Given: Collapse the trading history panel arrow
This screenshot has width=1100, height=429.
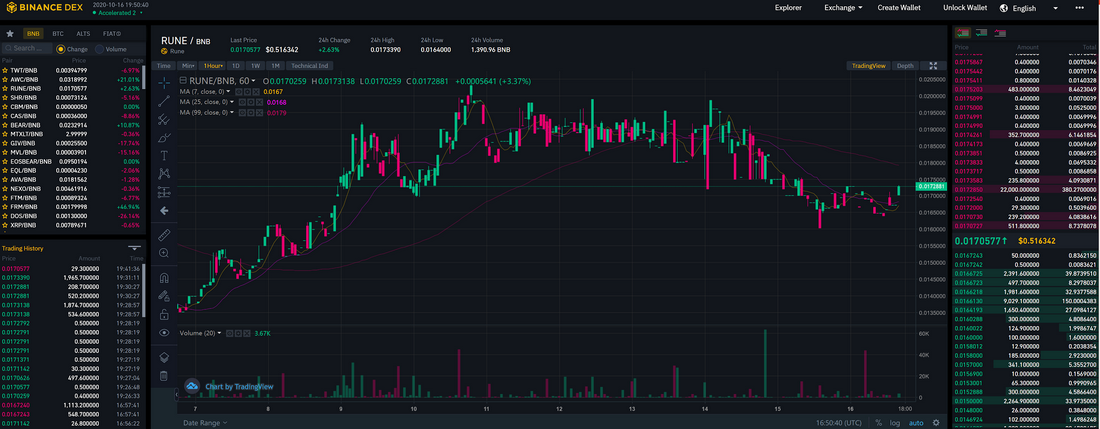Looking at the screenshot, I should [x=135, y=248].
